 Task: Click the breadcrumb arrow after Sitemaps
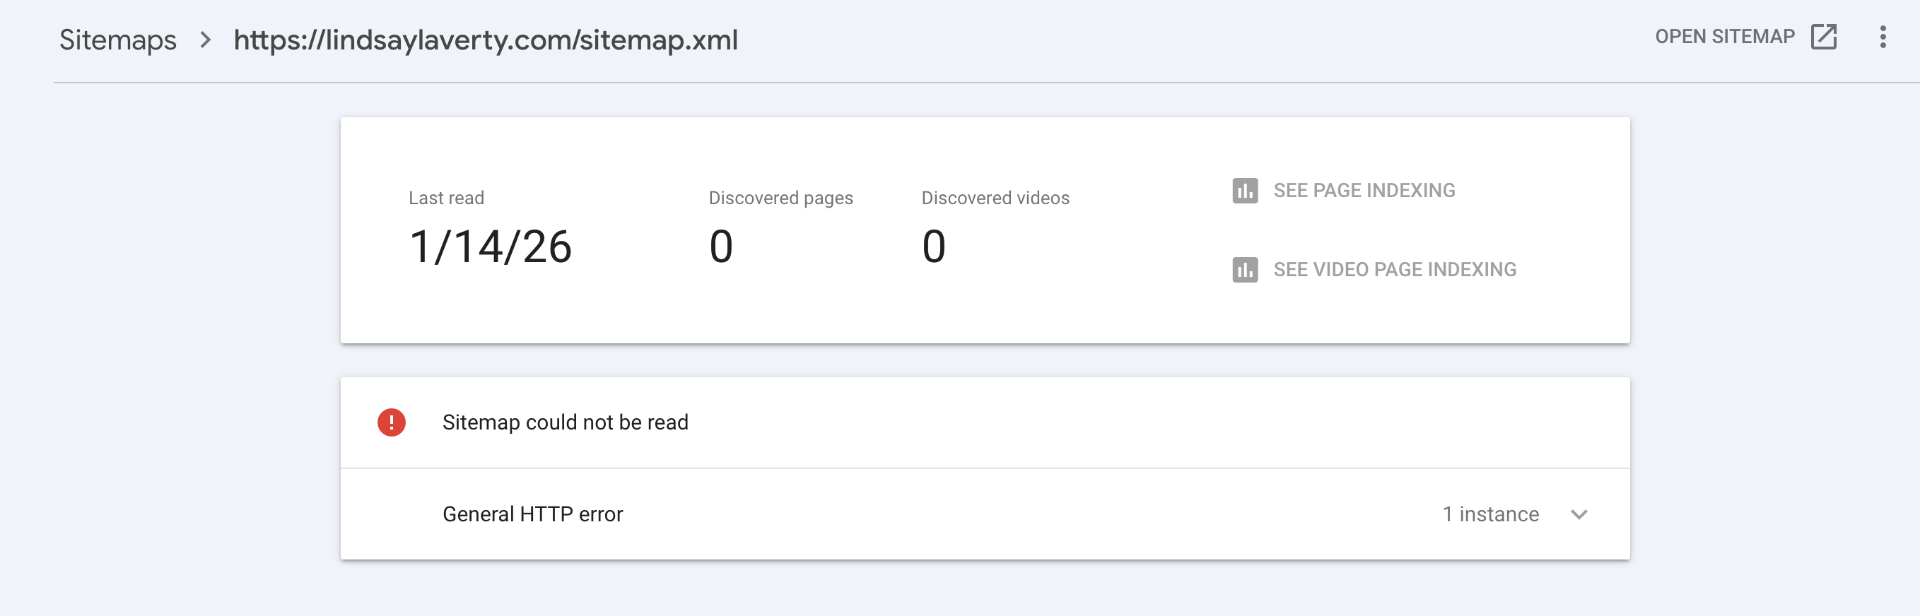click(x=205, y=40)
